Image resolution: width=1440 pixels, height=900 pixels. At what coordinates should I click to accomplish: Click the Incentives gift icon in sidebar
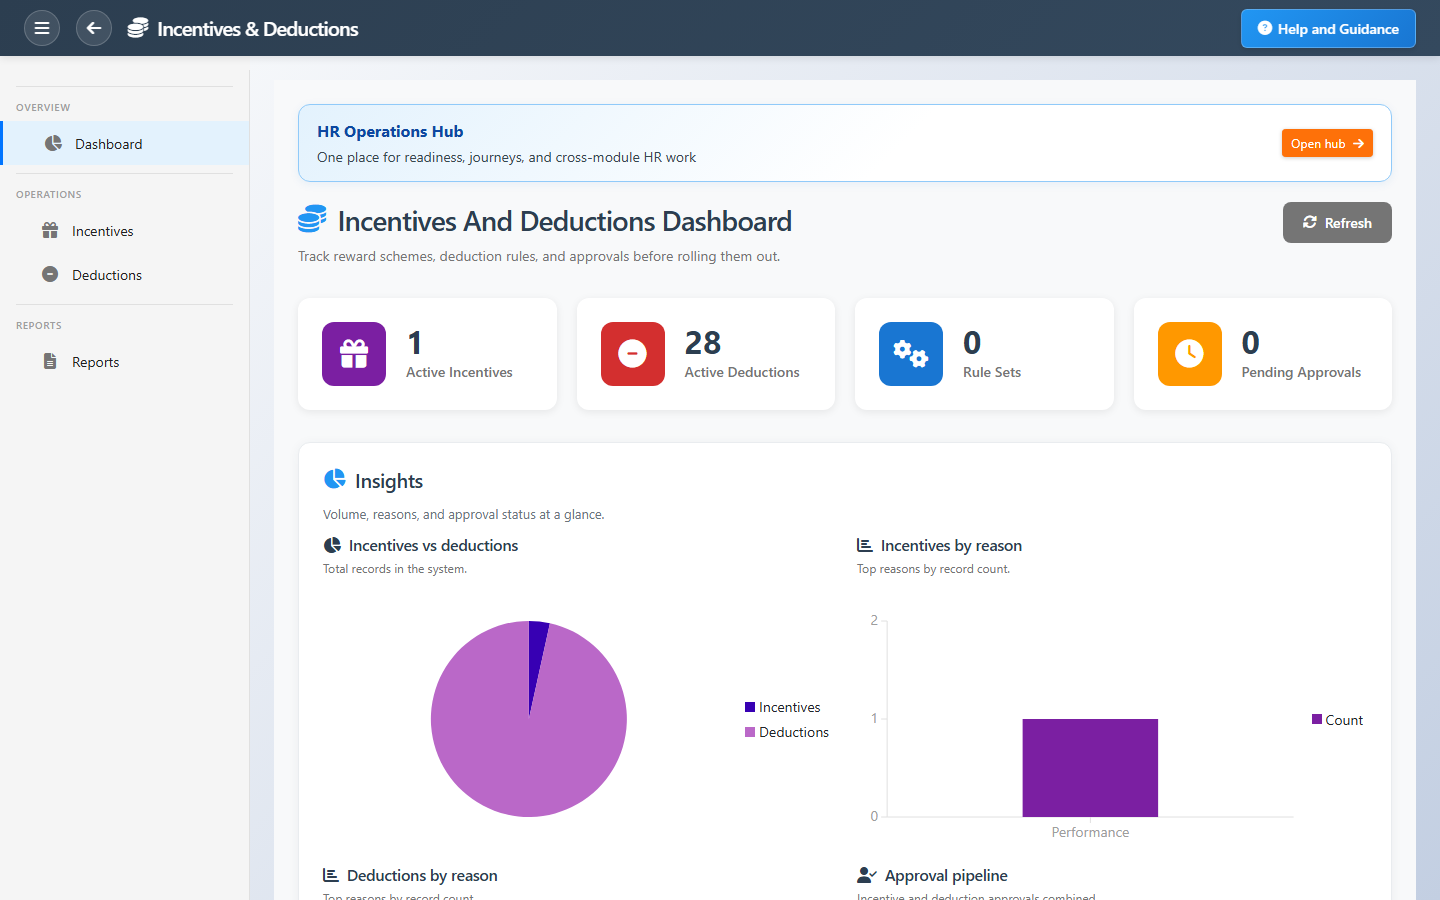pos(50,230)
